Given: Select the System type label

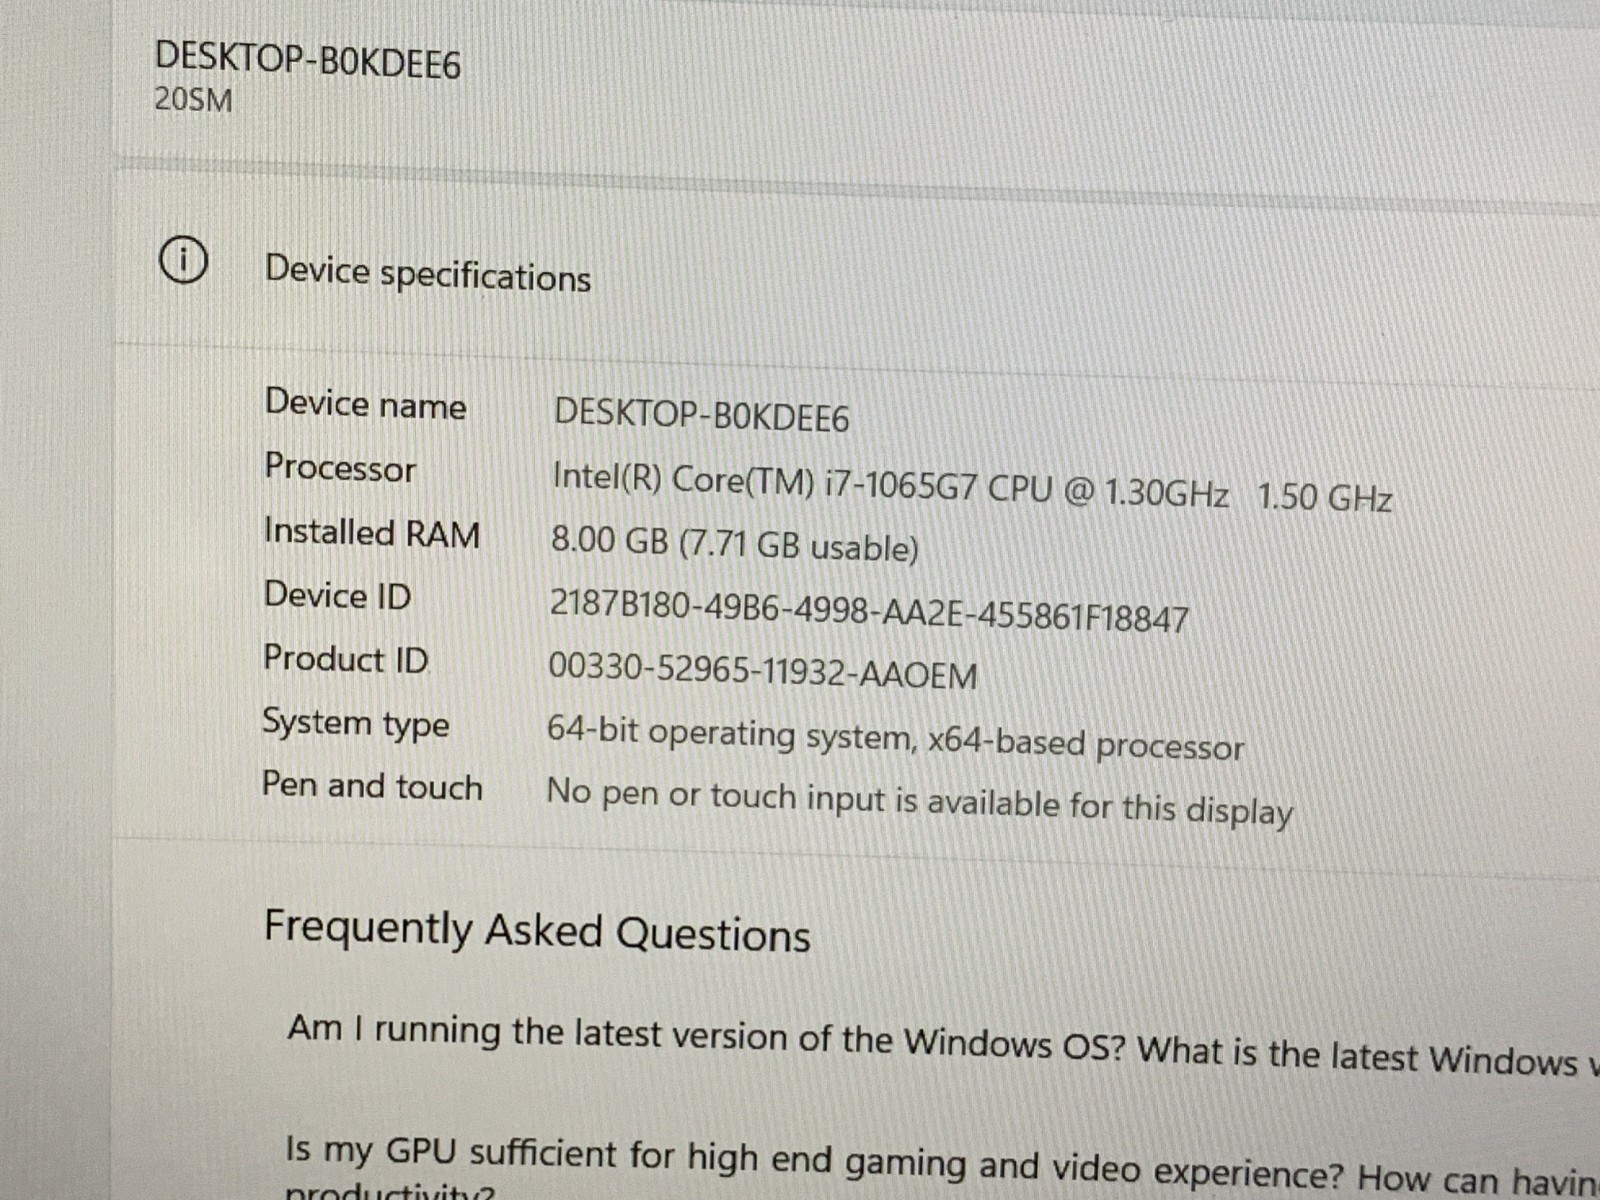Looking at the screenshot, I should (356, 723).
